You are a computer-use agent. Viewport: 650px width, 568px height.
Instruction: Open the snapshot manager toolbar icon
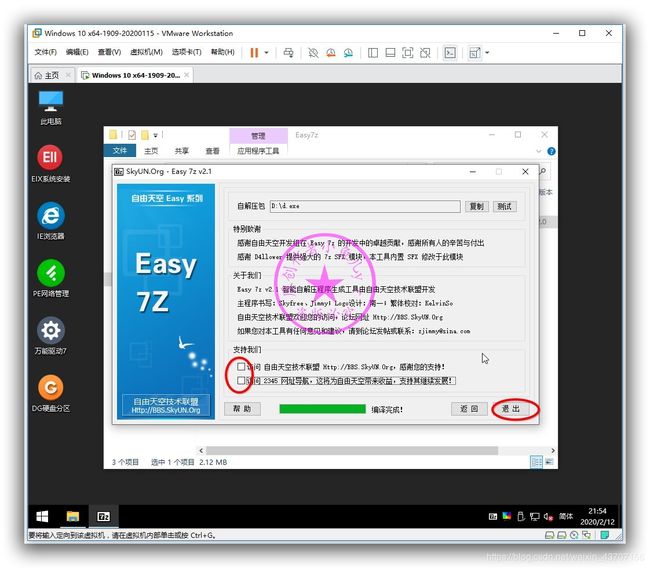click(348, 53)
